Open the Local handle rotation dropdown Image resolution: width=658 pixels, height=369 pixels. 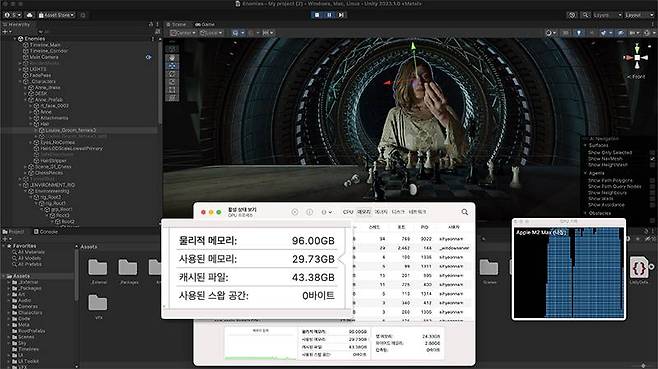tap(211, 33)
